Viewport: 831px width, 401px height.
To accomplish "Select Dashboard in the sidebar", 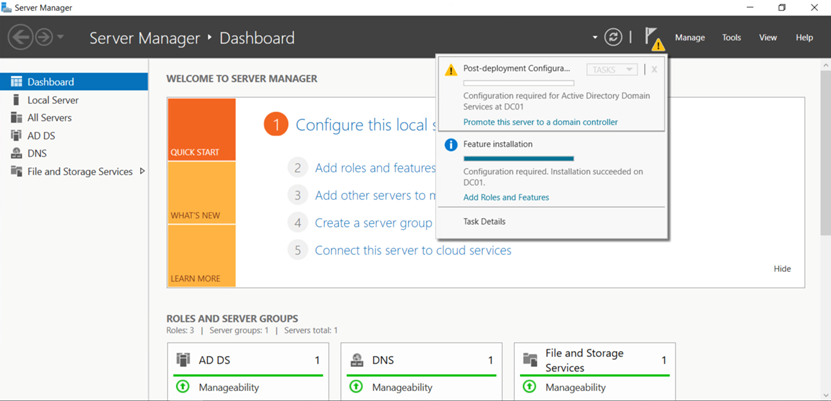I will 74,82.
